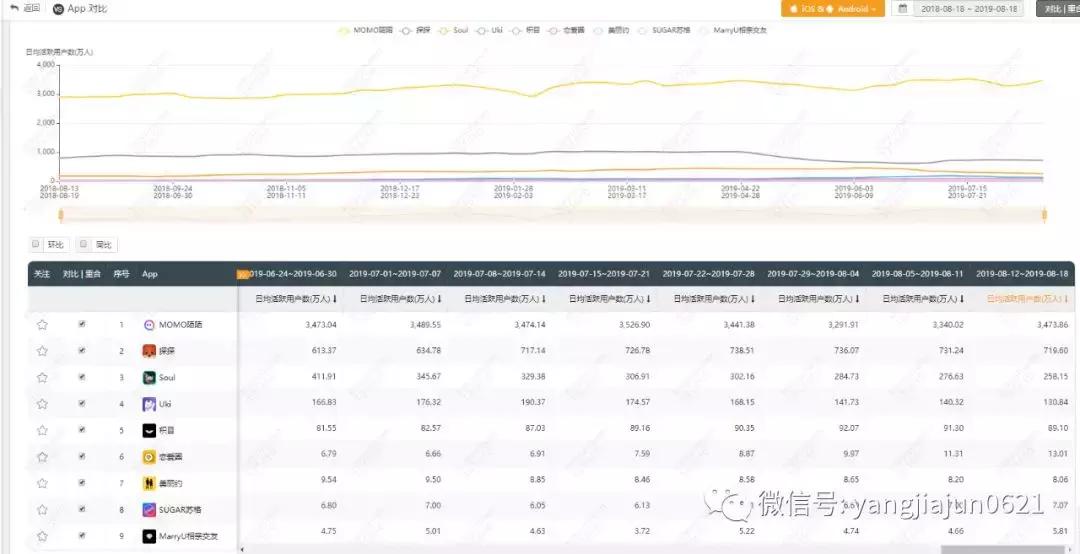Click the Soul value 411.91 cell
This screenshot has height=554, width=1080.
(323, 378)
